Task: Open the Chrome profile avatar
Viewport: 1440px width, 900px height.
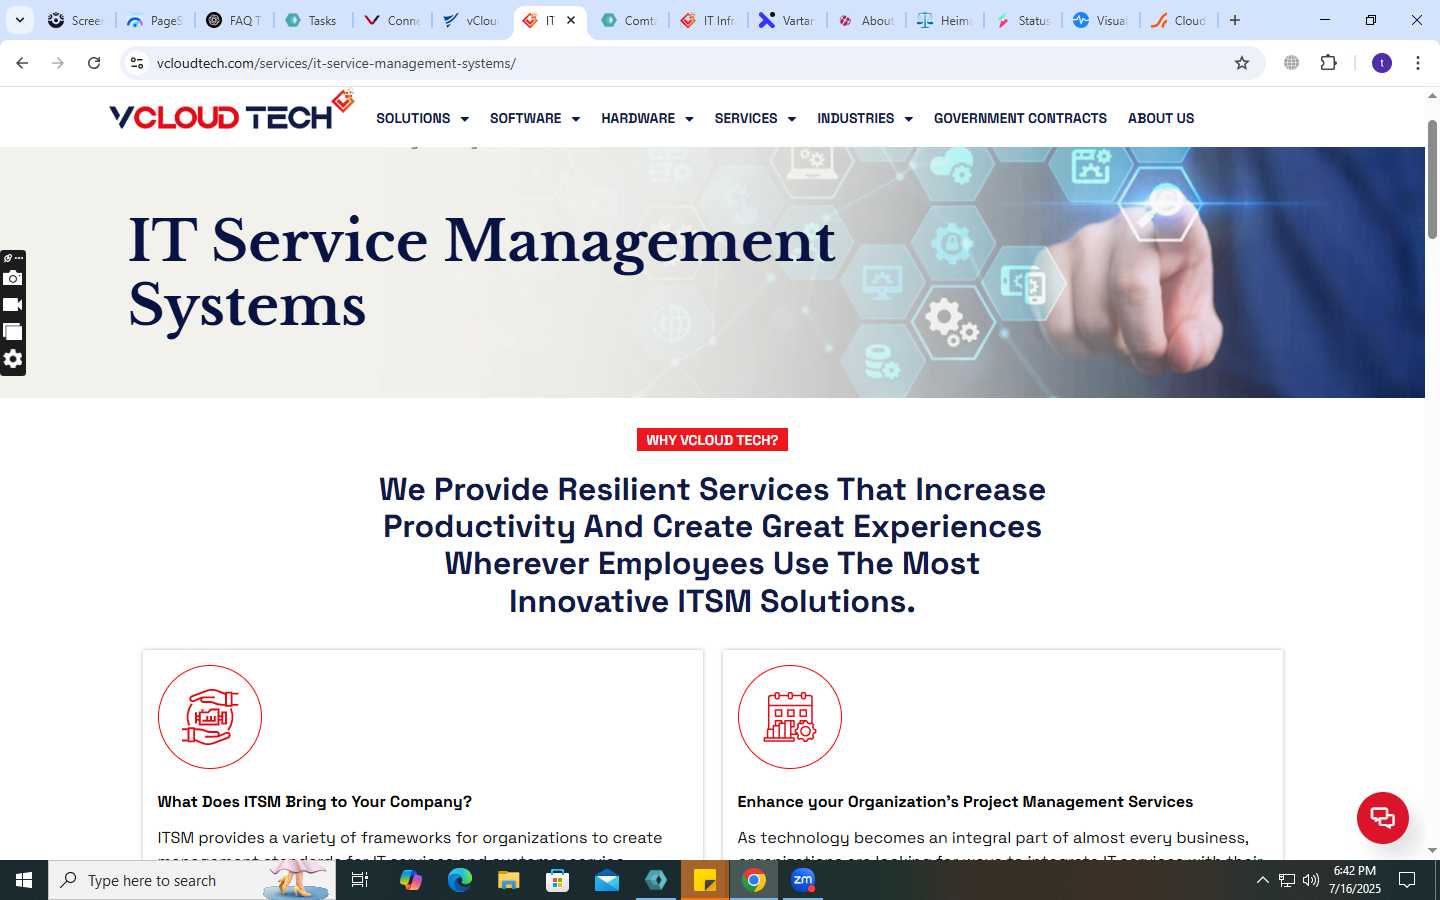Action: (1382, 63)
